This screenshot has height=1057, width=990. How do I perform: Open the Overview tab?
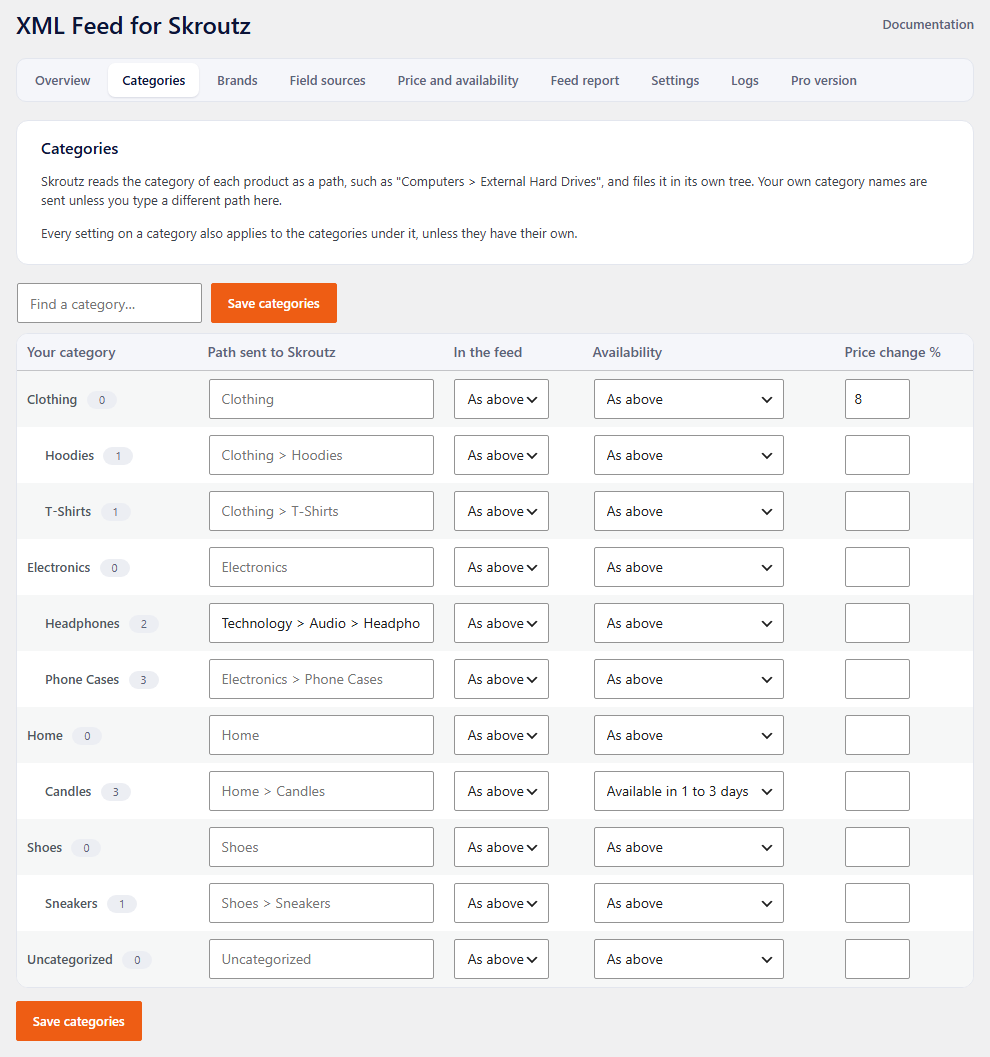[62, 80]
